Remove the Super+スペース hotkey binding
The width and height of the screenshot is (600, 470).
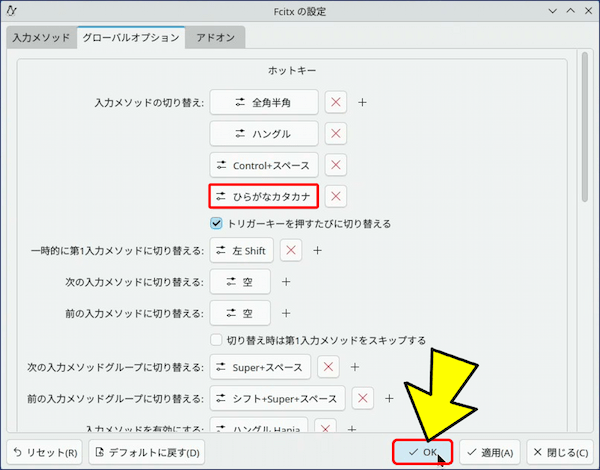(x=329, y=367)
